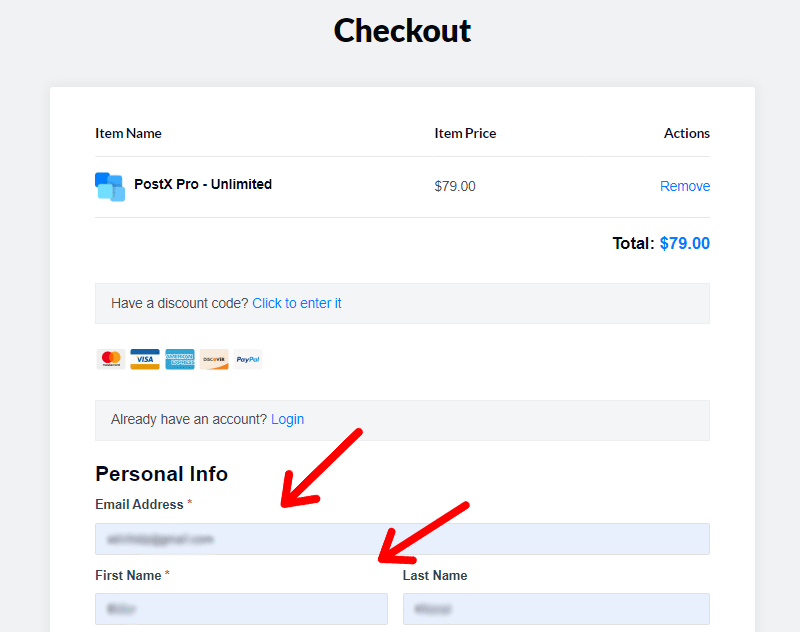Click the Login link for existing accounts
800x632 pixels.
(287, 419)
